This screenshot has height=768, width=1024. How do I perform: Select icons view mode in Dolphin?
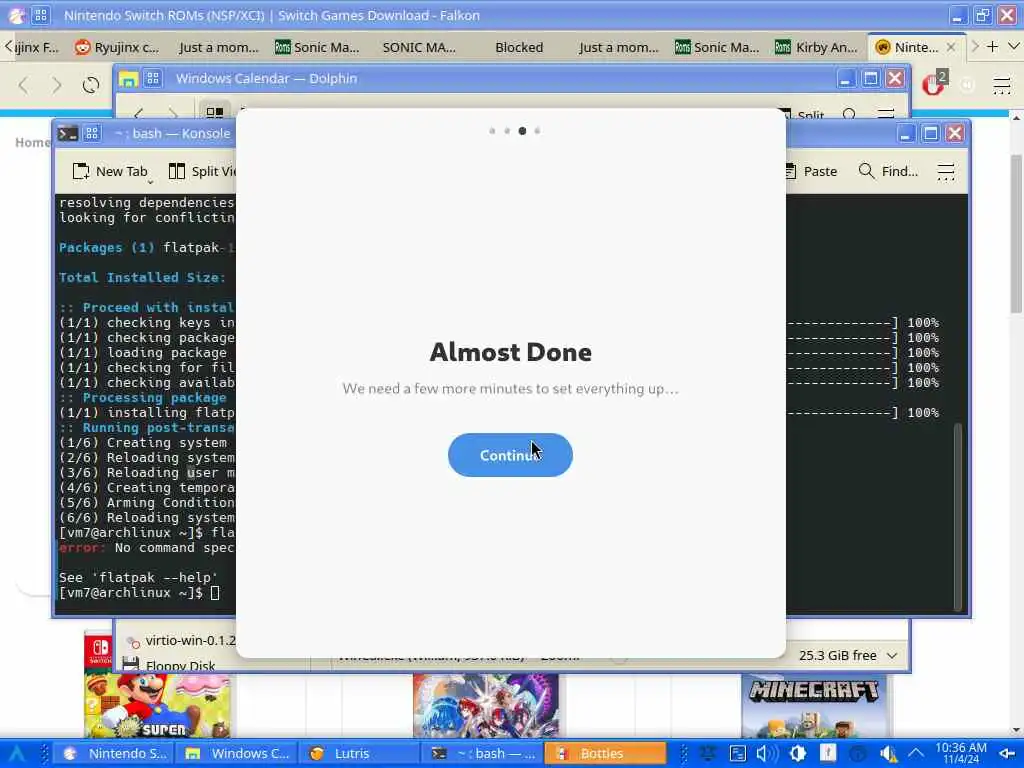pyautogui.click(x=215, y=112)
